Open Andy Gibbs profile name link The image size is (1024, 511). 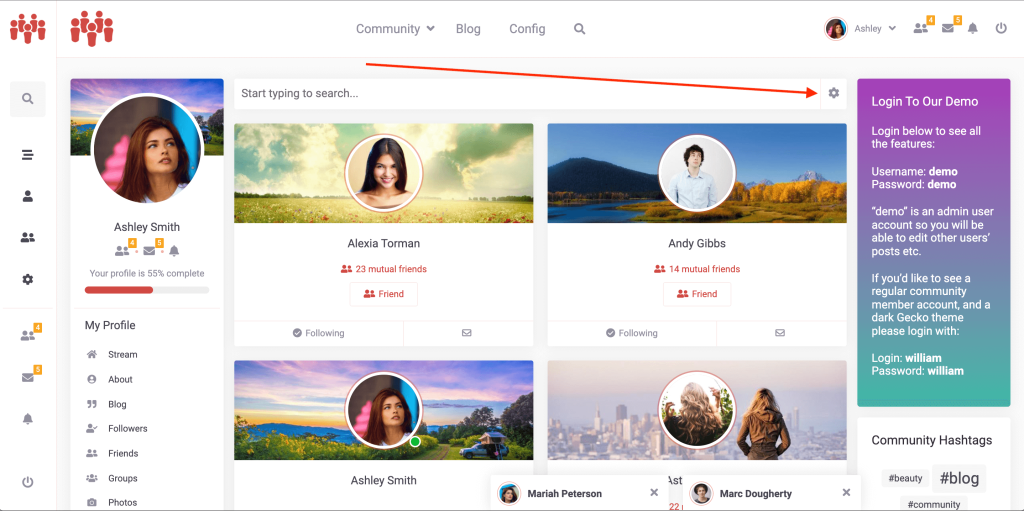click(697, 243)
